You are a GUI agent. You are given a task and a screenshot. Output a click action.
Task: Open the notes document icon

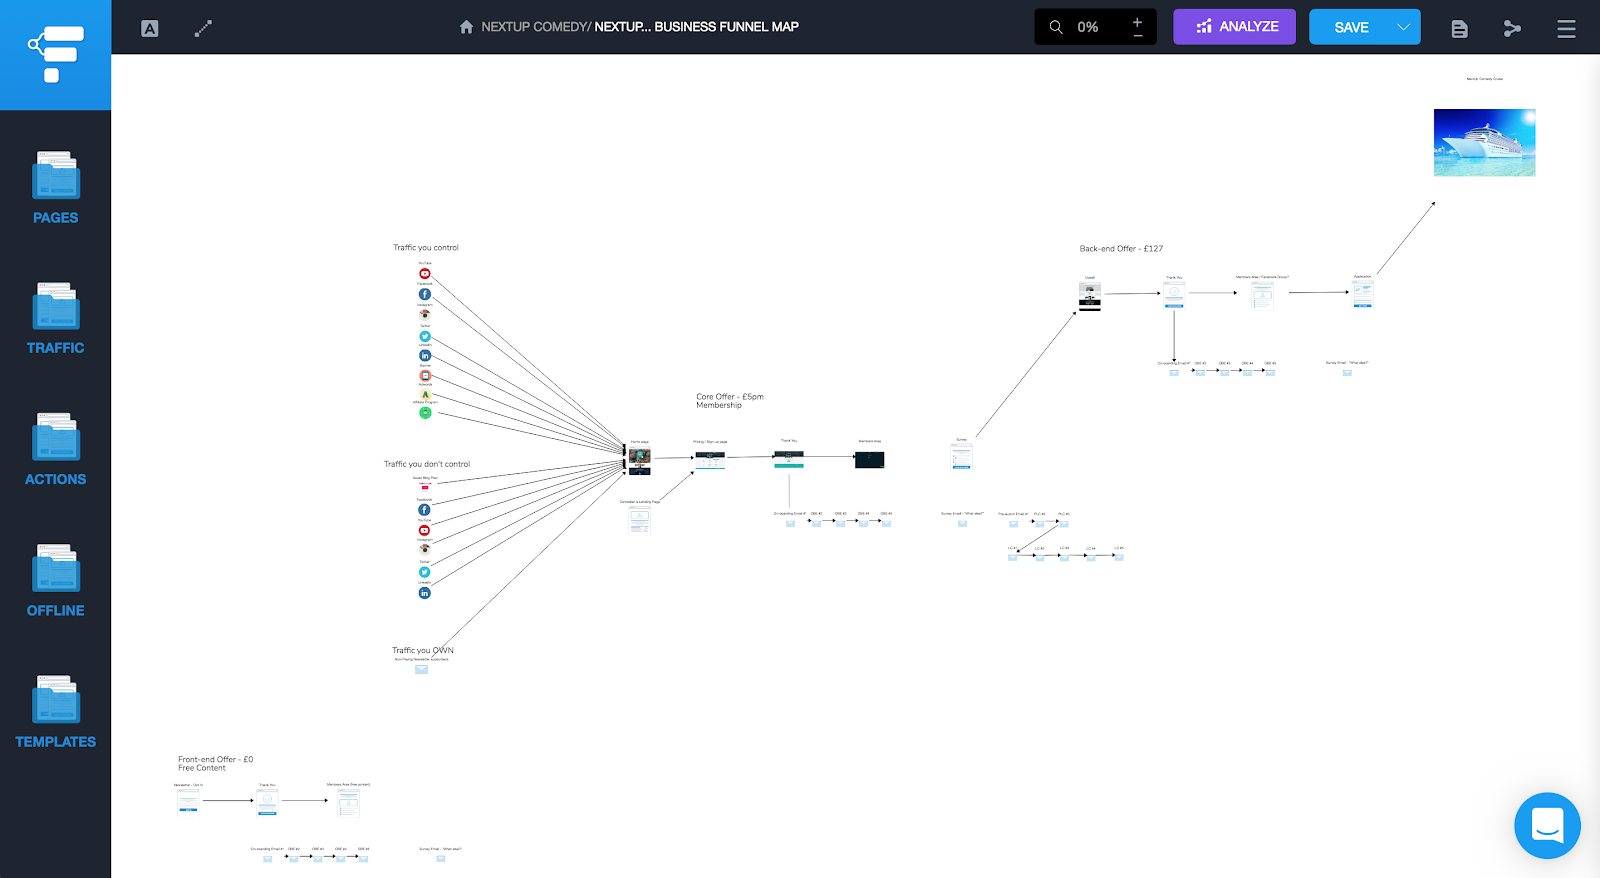1460,29
